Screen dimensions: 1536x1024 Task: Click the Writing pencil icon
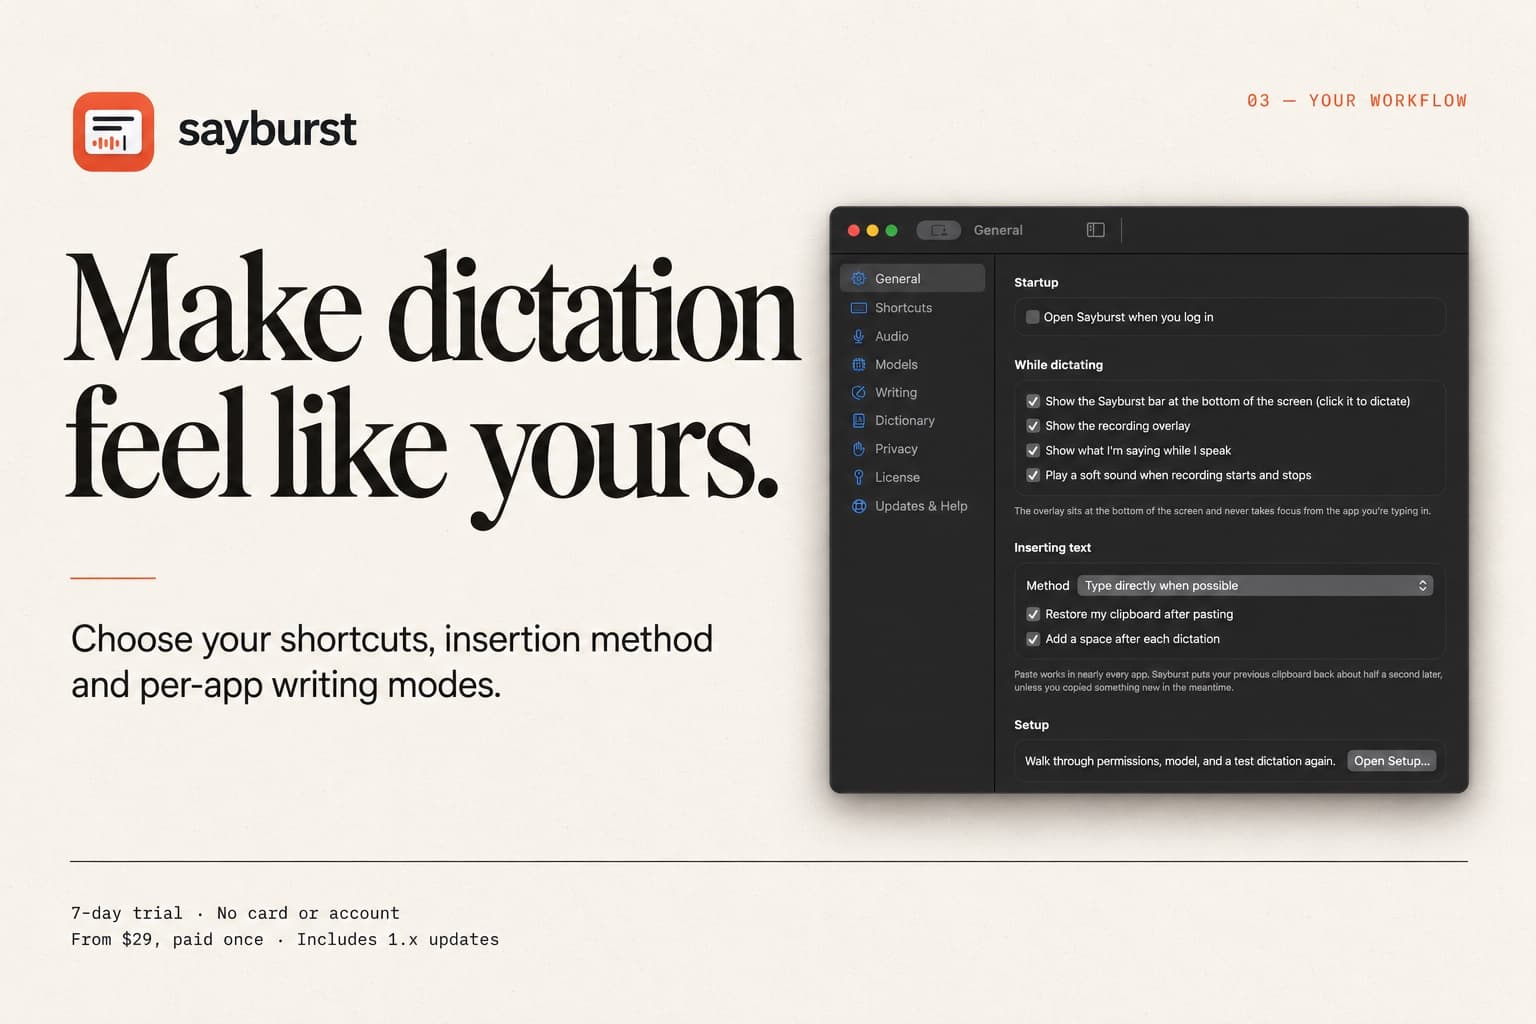click(x=858, y=392)
